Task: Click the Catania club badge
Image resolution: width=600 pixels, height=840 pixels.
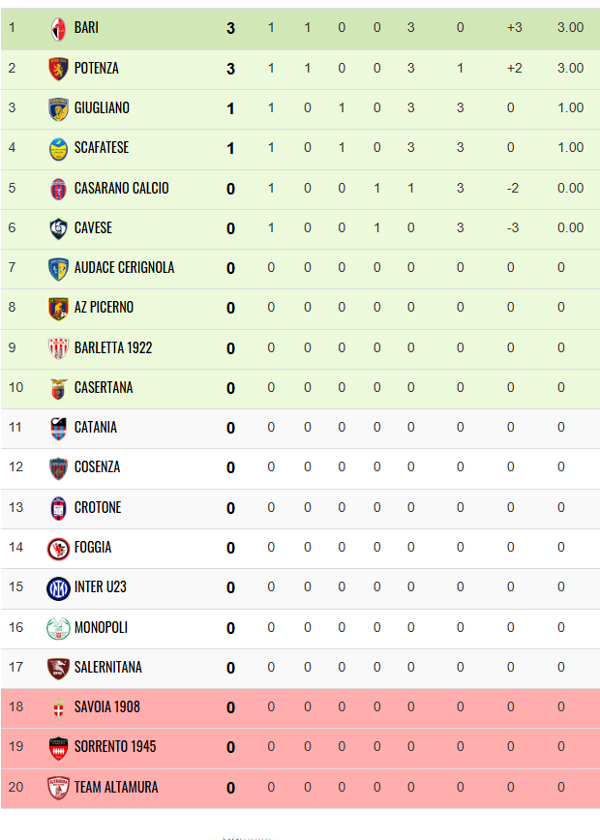Action: 58,429
